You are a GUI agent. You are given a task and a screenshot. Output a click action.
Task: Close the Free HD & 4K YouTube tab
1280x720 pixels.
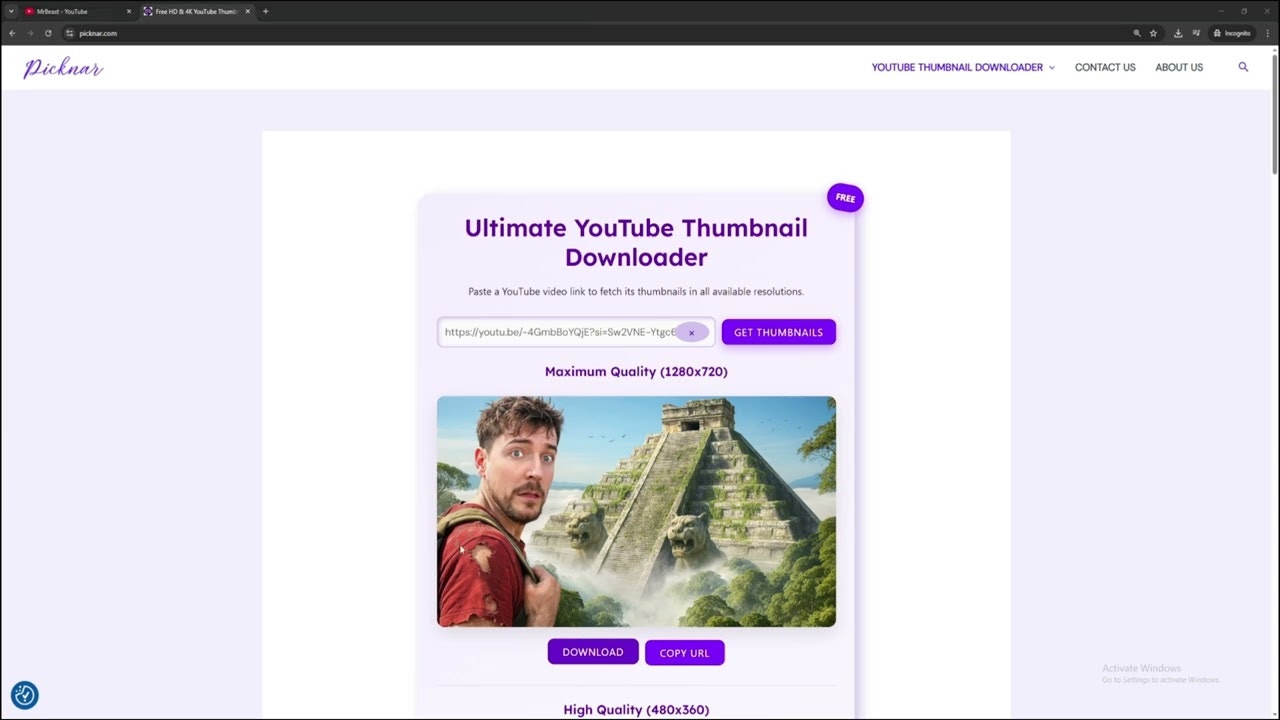pyautogui.click(x=248, y=11)
